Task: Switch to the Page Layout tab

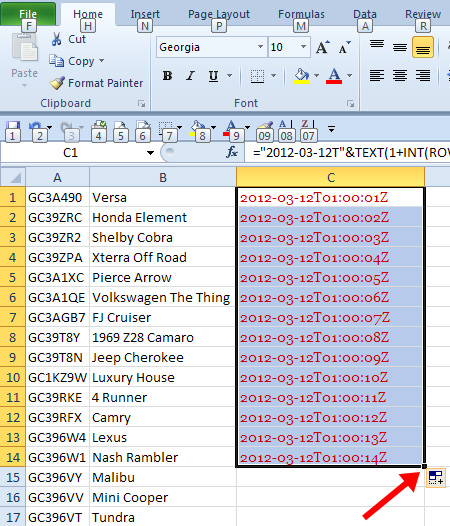Action: pyautogui.click(x=219, y=14)
